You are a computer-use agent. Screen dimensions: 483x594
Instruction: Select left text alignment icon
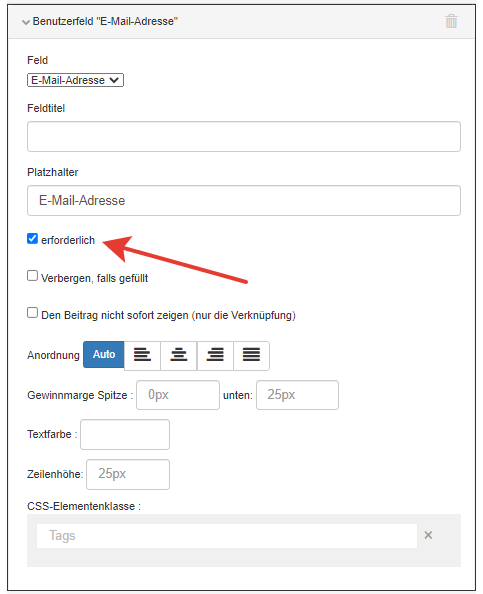pyautogui.click(x=142, y=355)
